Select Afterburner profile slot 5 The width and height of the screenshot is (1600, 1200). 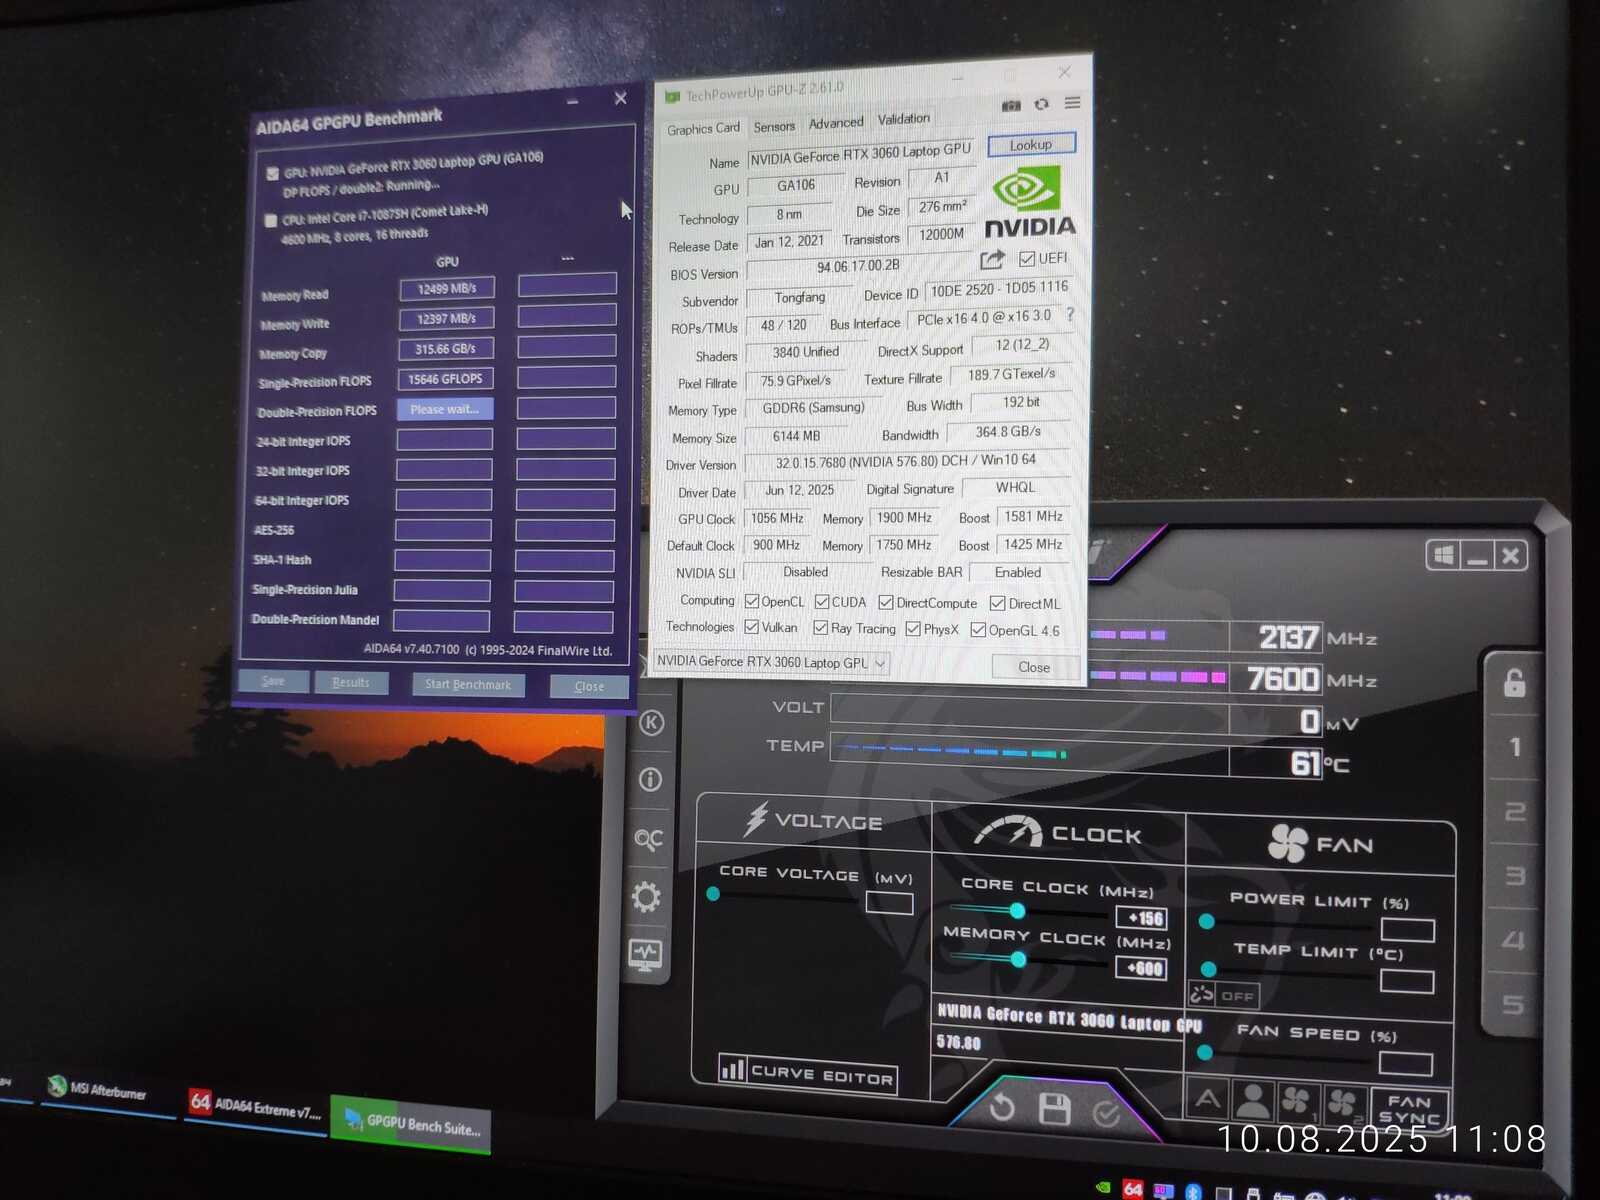1513,1004
